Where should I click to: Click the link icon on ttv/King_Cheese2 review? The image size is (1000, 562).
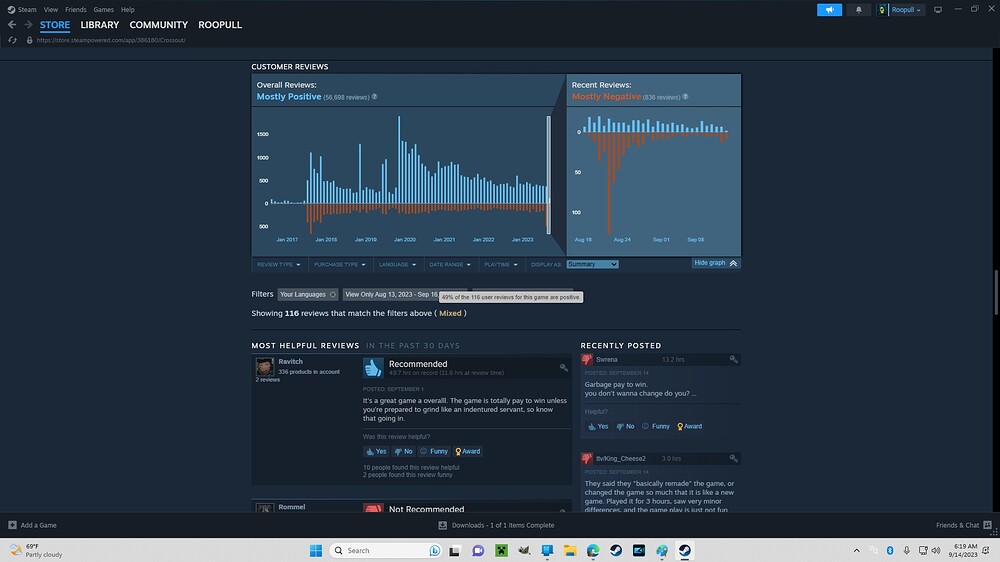tap(733, 458)
